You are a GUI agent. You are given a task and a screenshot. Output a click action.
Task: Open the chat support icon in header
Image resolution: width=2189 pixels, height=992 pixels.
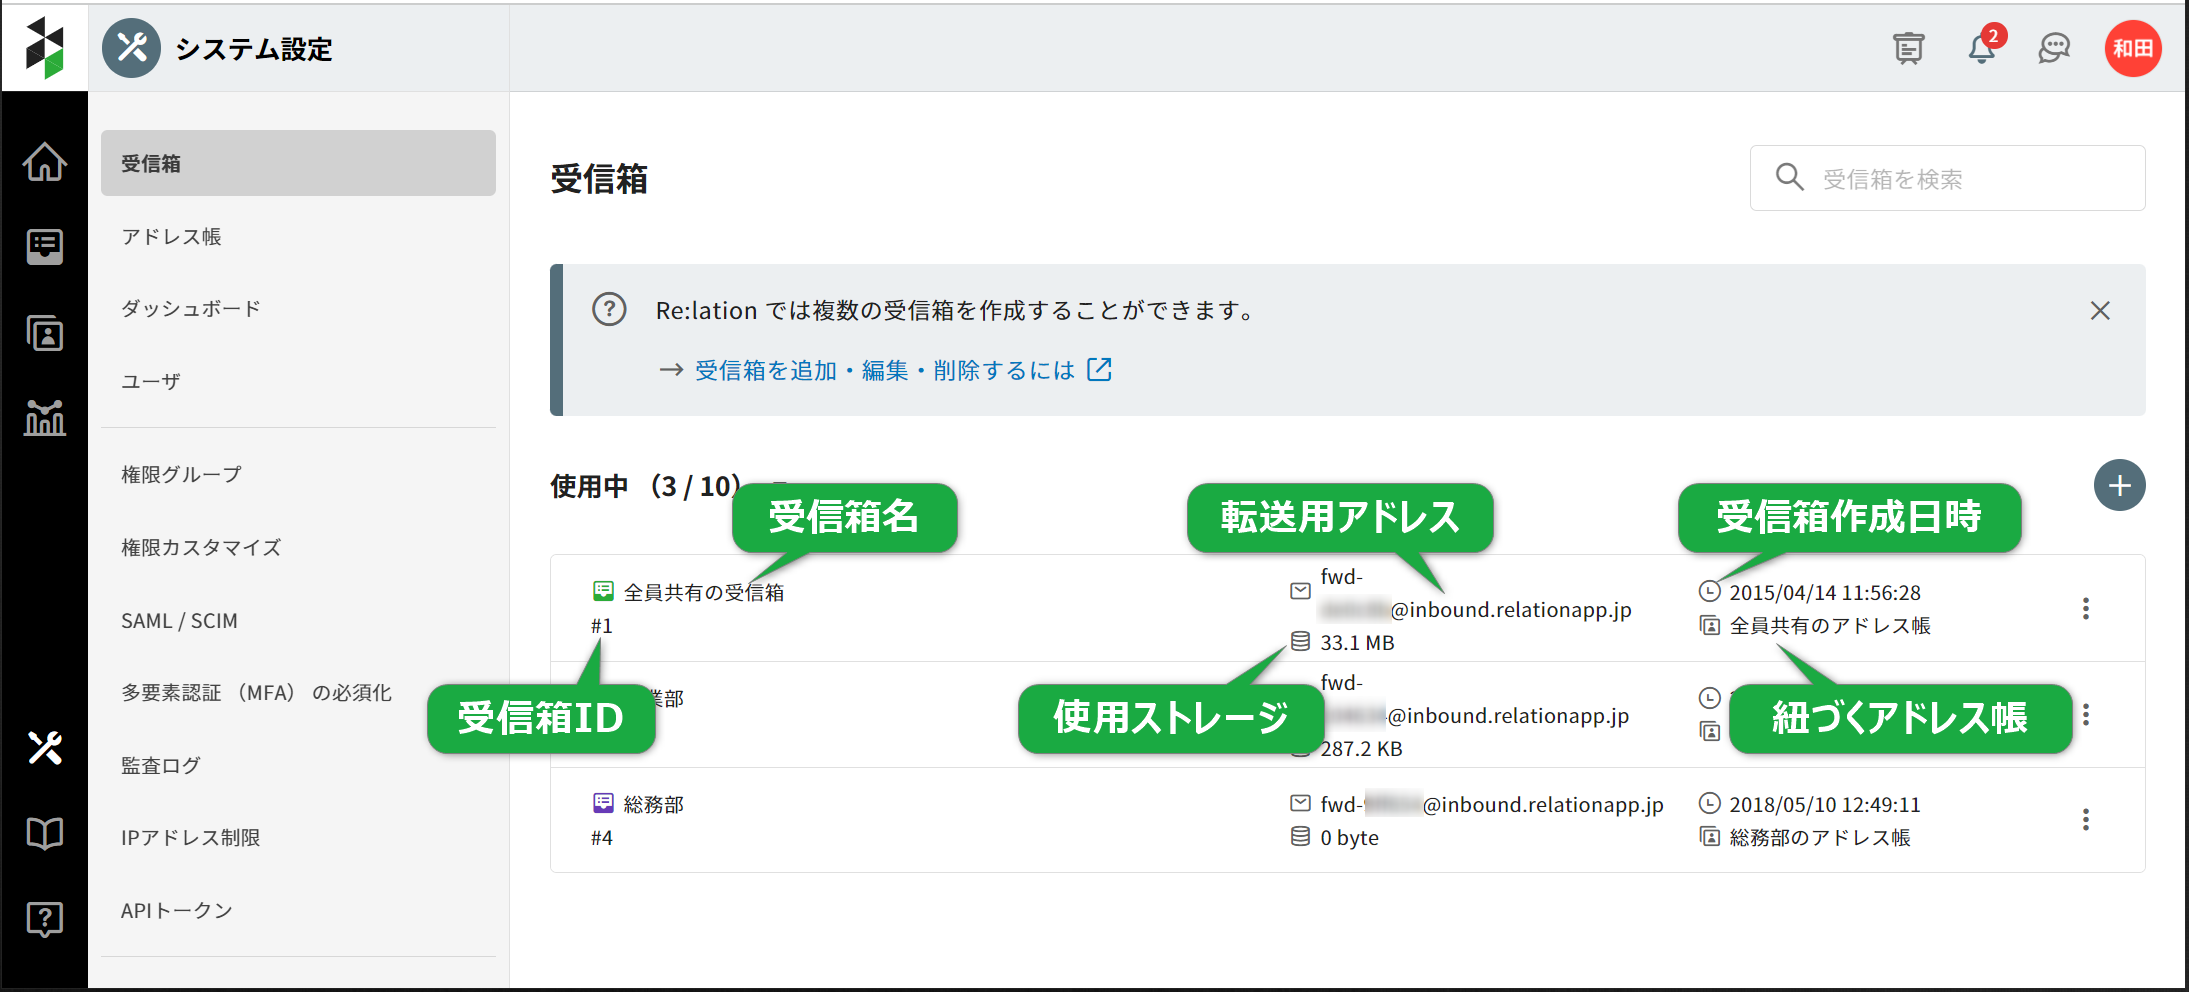2054,48
